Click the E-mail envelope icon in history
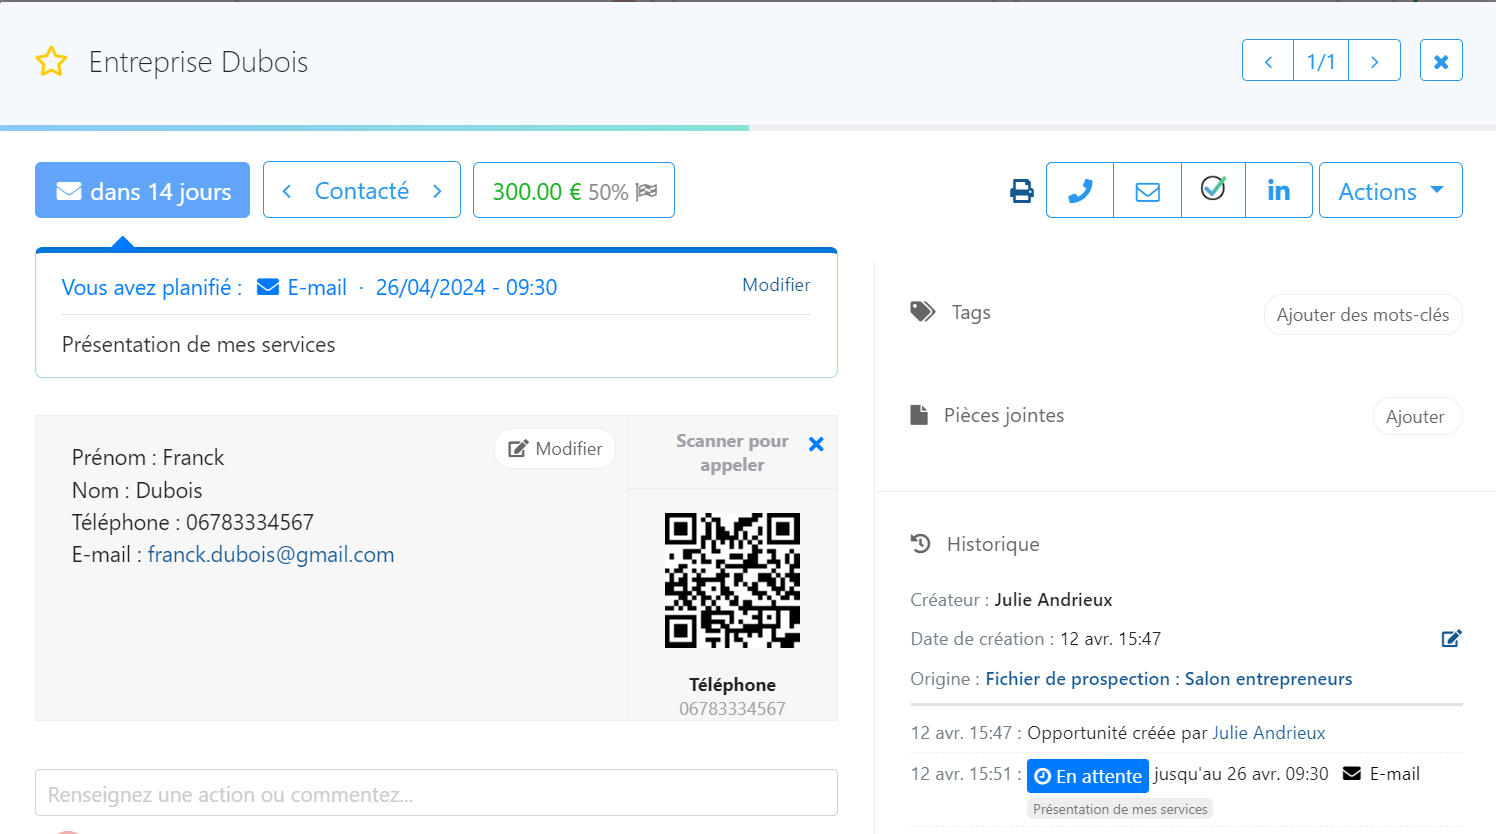The width and height of the screenshot is (1496, 834). [1352, 774]
